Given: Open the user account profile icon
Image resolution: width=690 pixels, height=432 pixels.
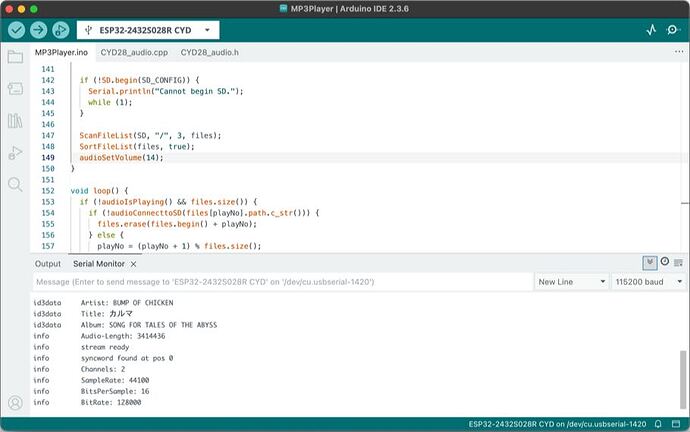Looking at the screenshot, I should (15, 403).
